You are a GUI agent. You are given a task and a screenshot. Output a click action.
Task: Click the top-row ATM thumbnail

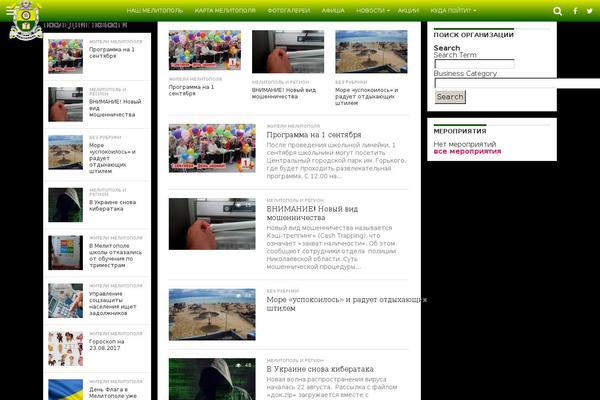point(288,52)
